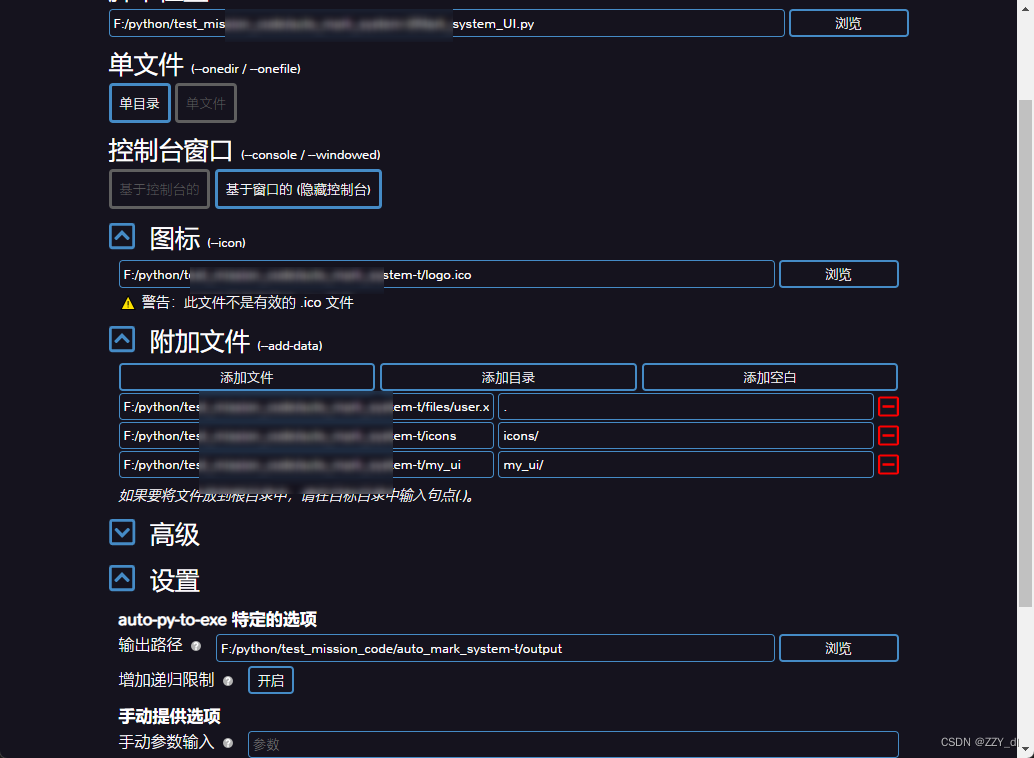The height and width of the screenshot is (758, 1034).
Task: Click the collapse chevron beside 图标
Action: tap(122, 236)
